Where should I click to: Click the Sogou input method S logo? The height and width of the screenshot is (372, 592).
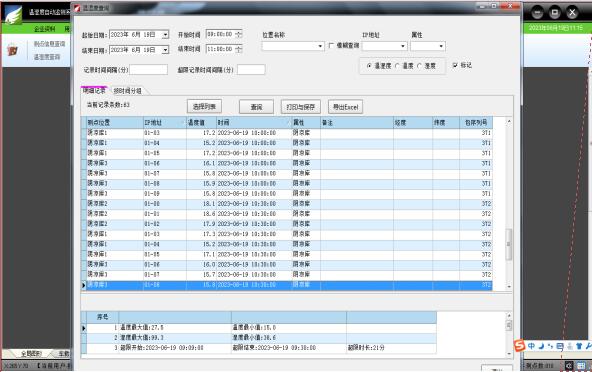coord(520,345)
